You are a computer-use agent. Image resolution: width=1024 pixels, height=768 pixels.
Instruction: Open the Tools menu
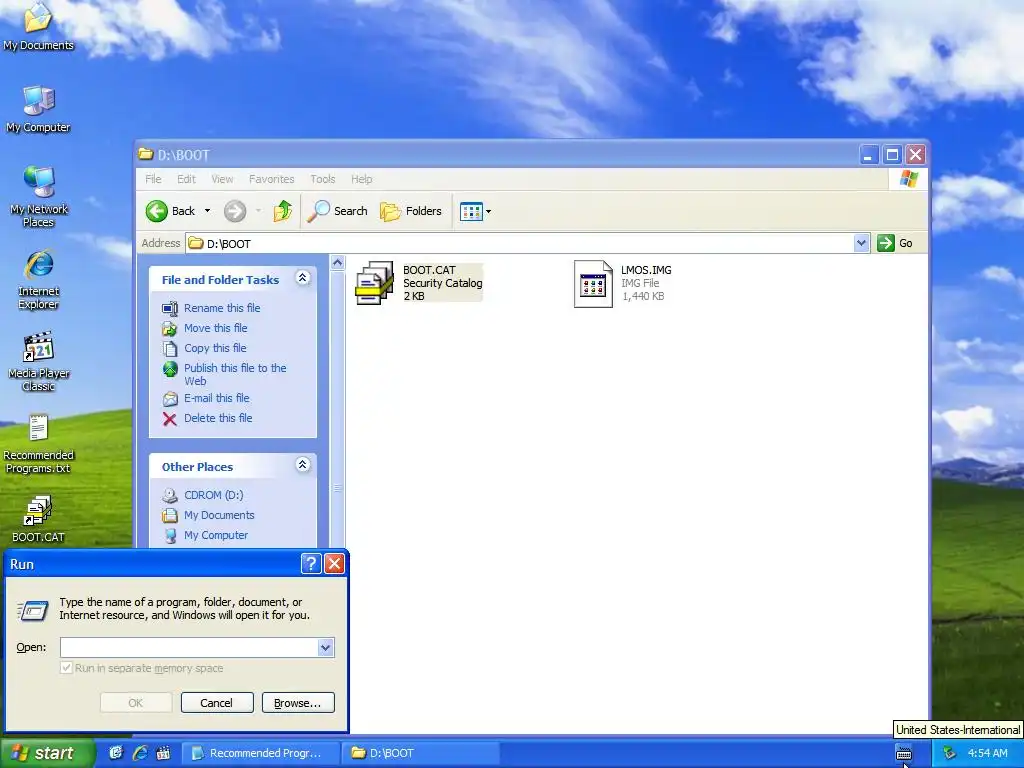coord(323,179)
